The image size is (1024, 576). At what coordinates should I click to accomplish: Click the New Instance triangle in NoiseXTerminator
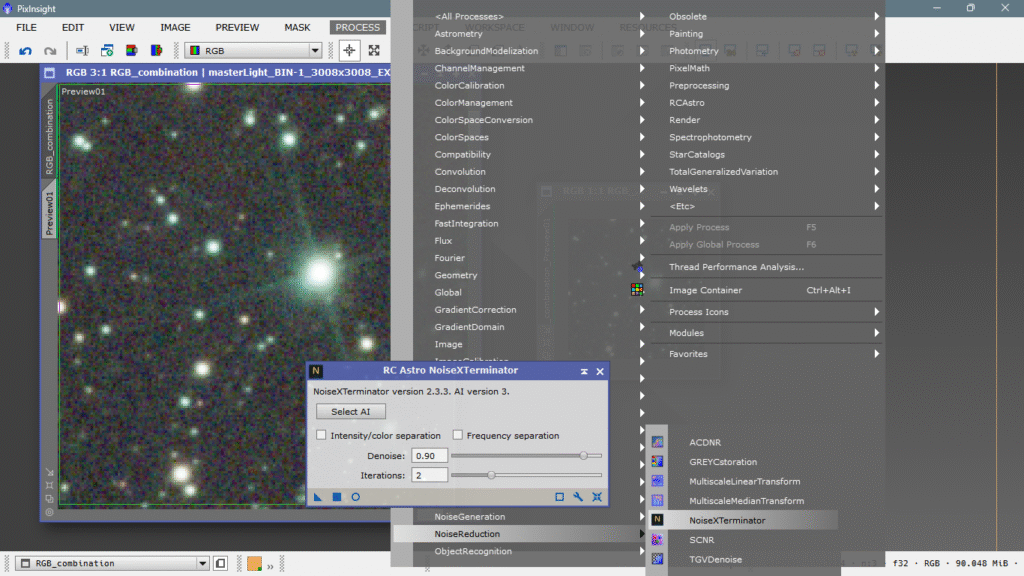tap(318, 497)
